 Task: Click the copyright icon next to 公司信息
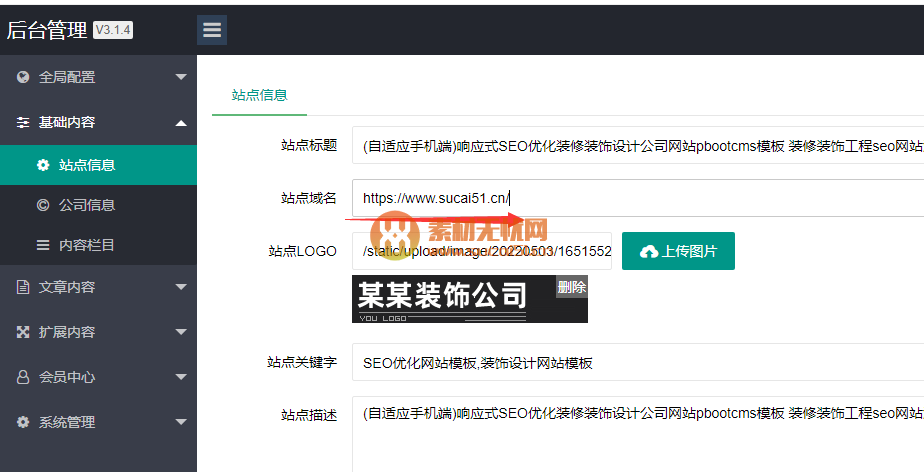coord(43,205)
